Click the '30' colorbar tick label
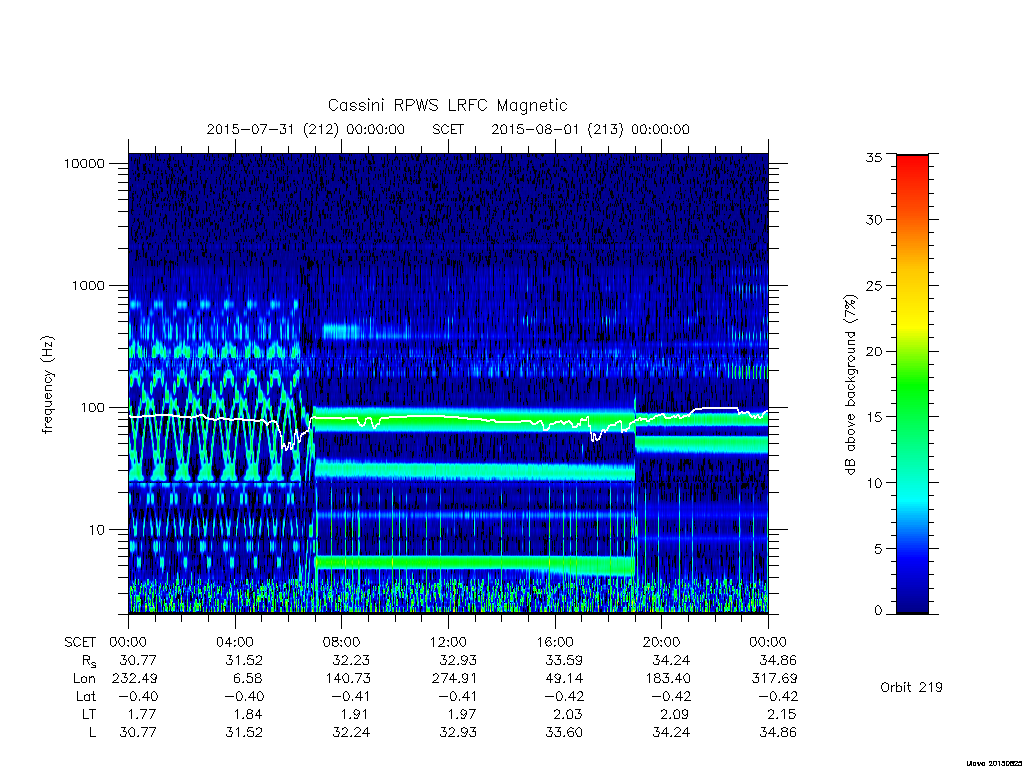This screenshot has height=768, width=1024. [x=873, y=219]
